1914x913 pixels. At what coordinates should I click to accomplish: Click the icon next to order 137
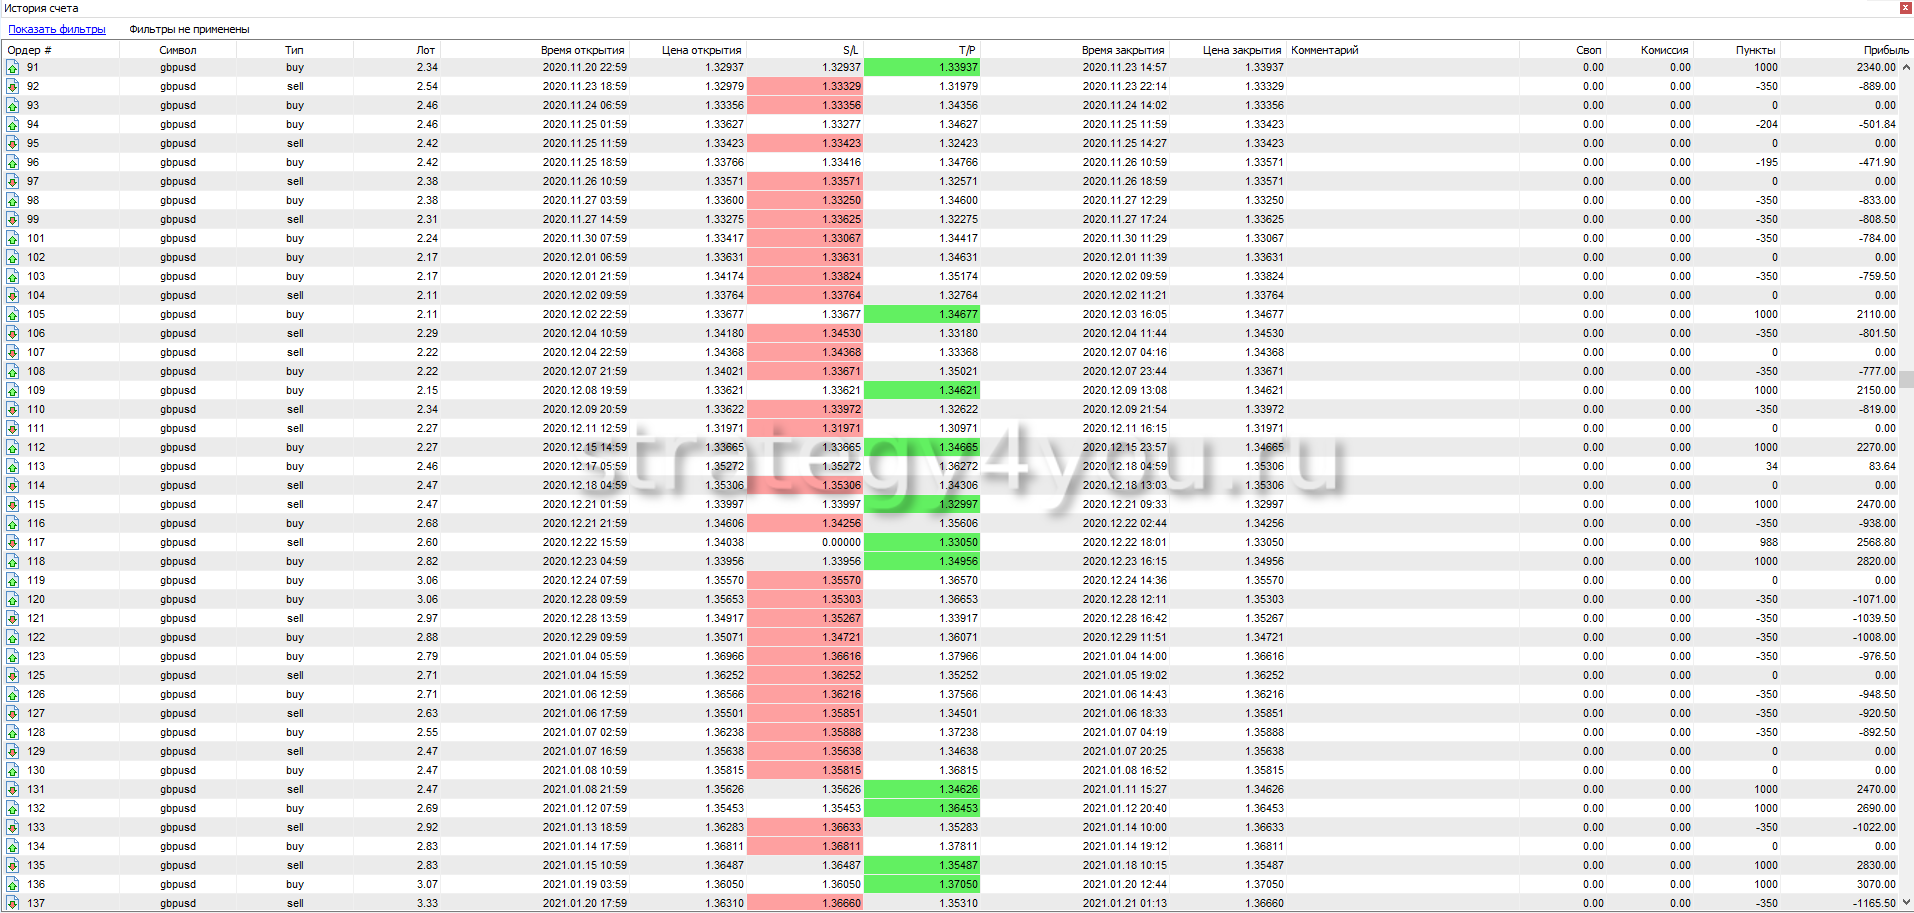tap(13, 904)
